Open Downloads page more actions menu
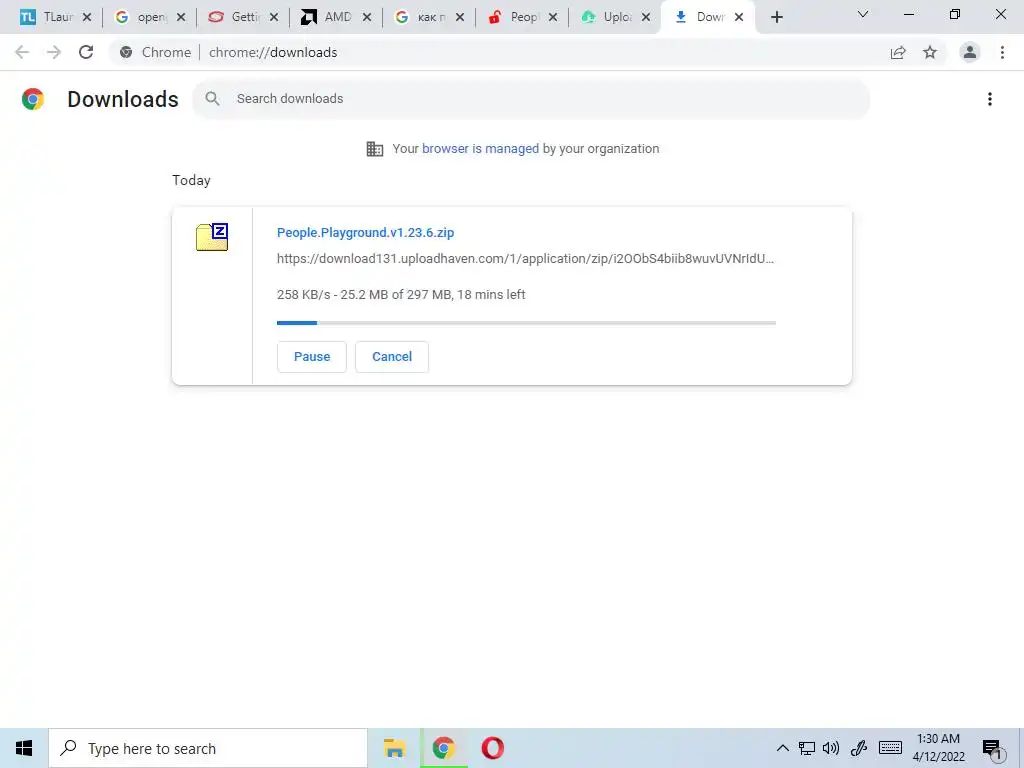 pyautogui.click(x=990, y=99)
